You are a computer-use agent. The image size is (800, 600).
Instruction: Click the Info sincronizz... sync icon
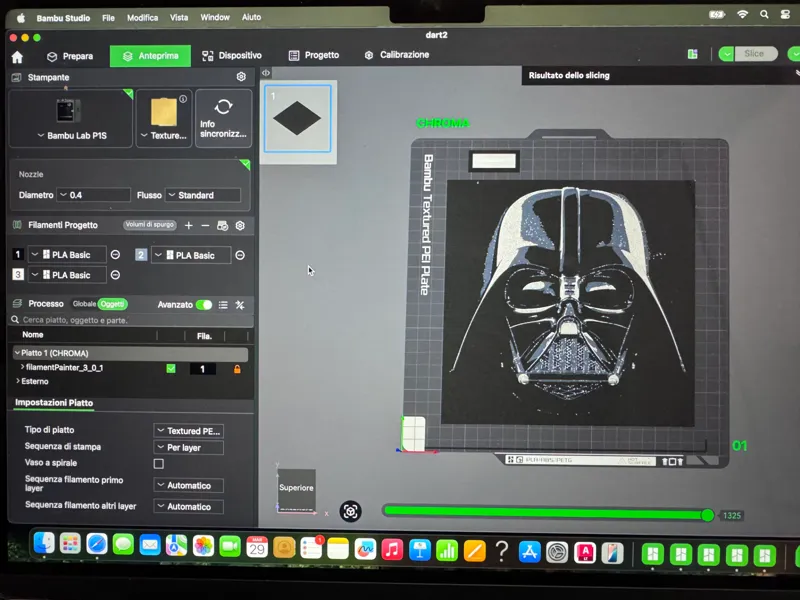[223, 107]
